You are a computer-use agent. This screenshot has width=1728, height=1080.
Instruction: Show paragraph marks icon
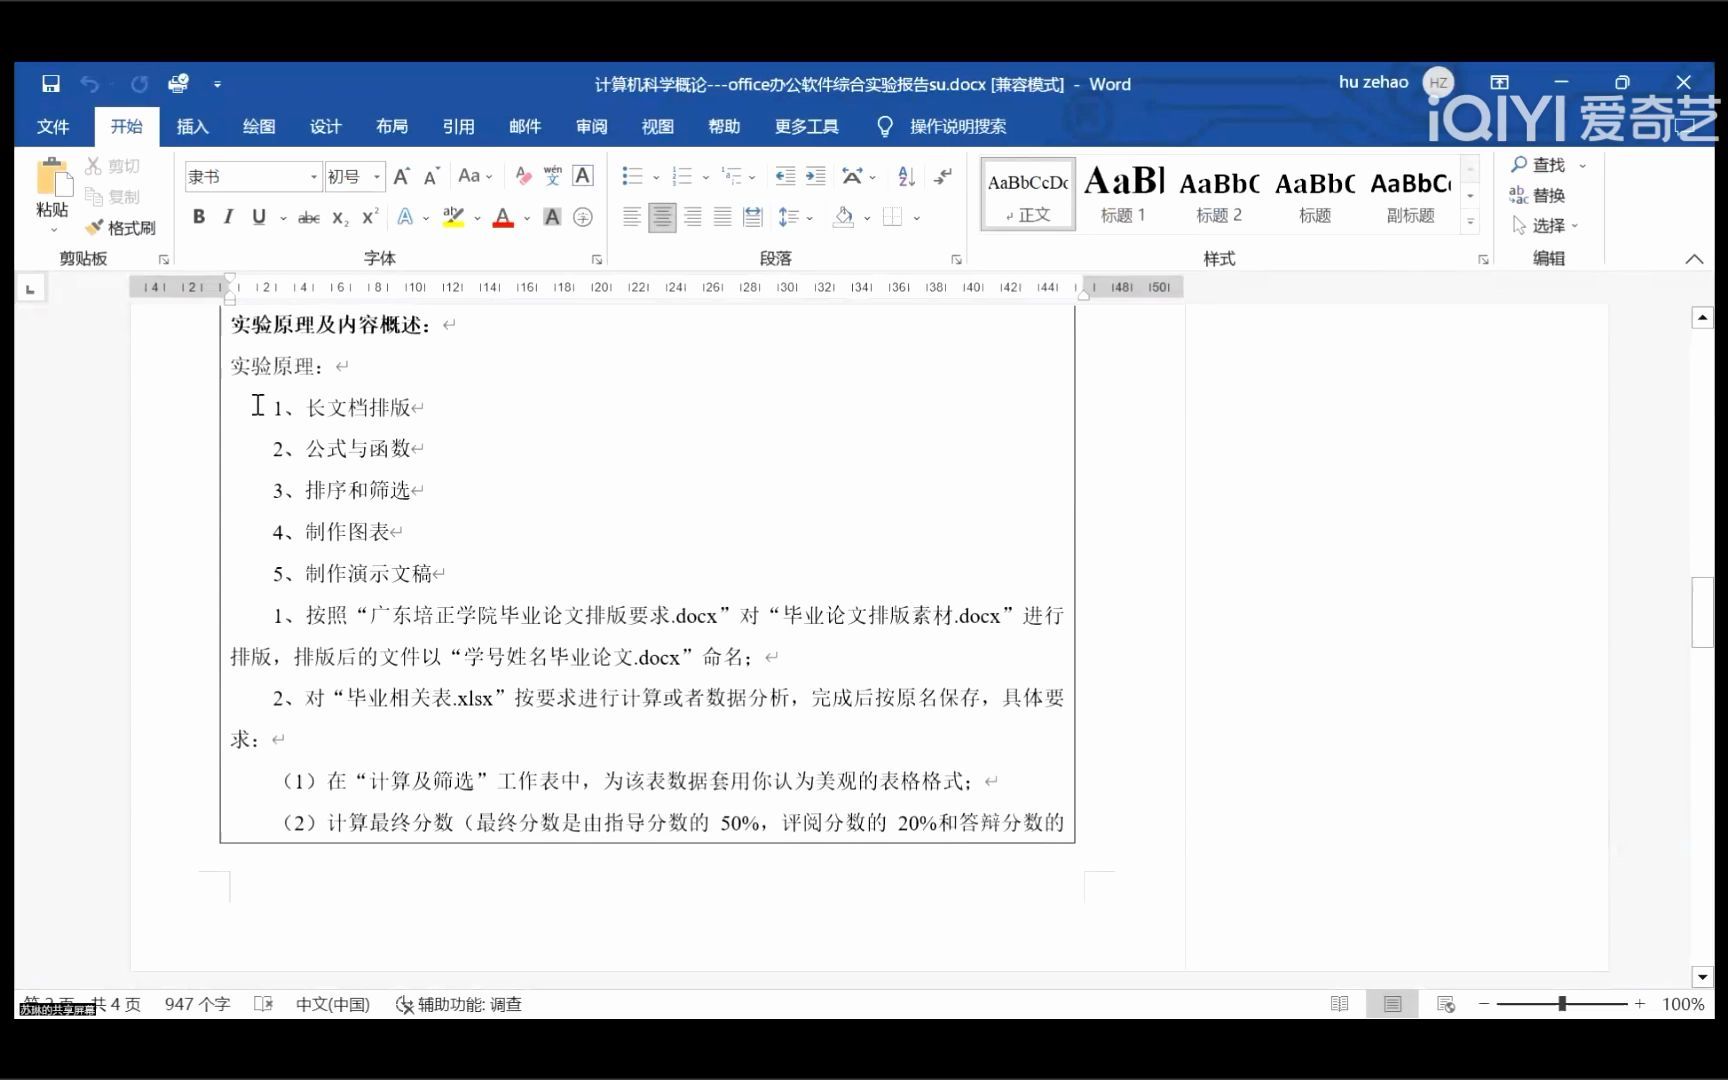(x=943, y=176)
